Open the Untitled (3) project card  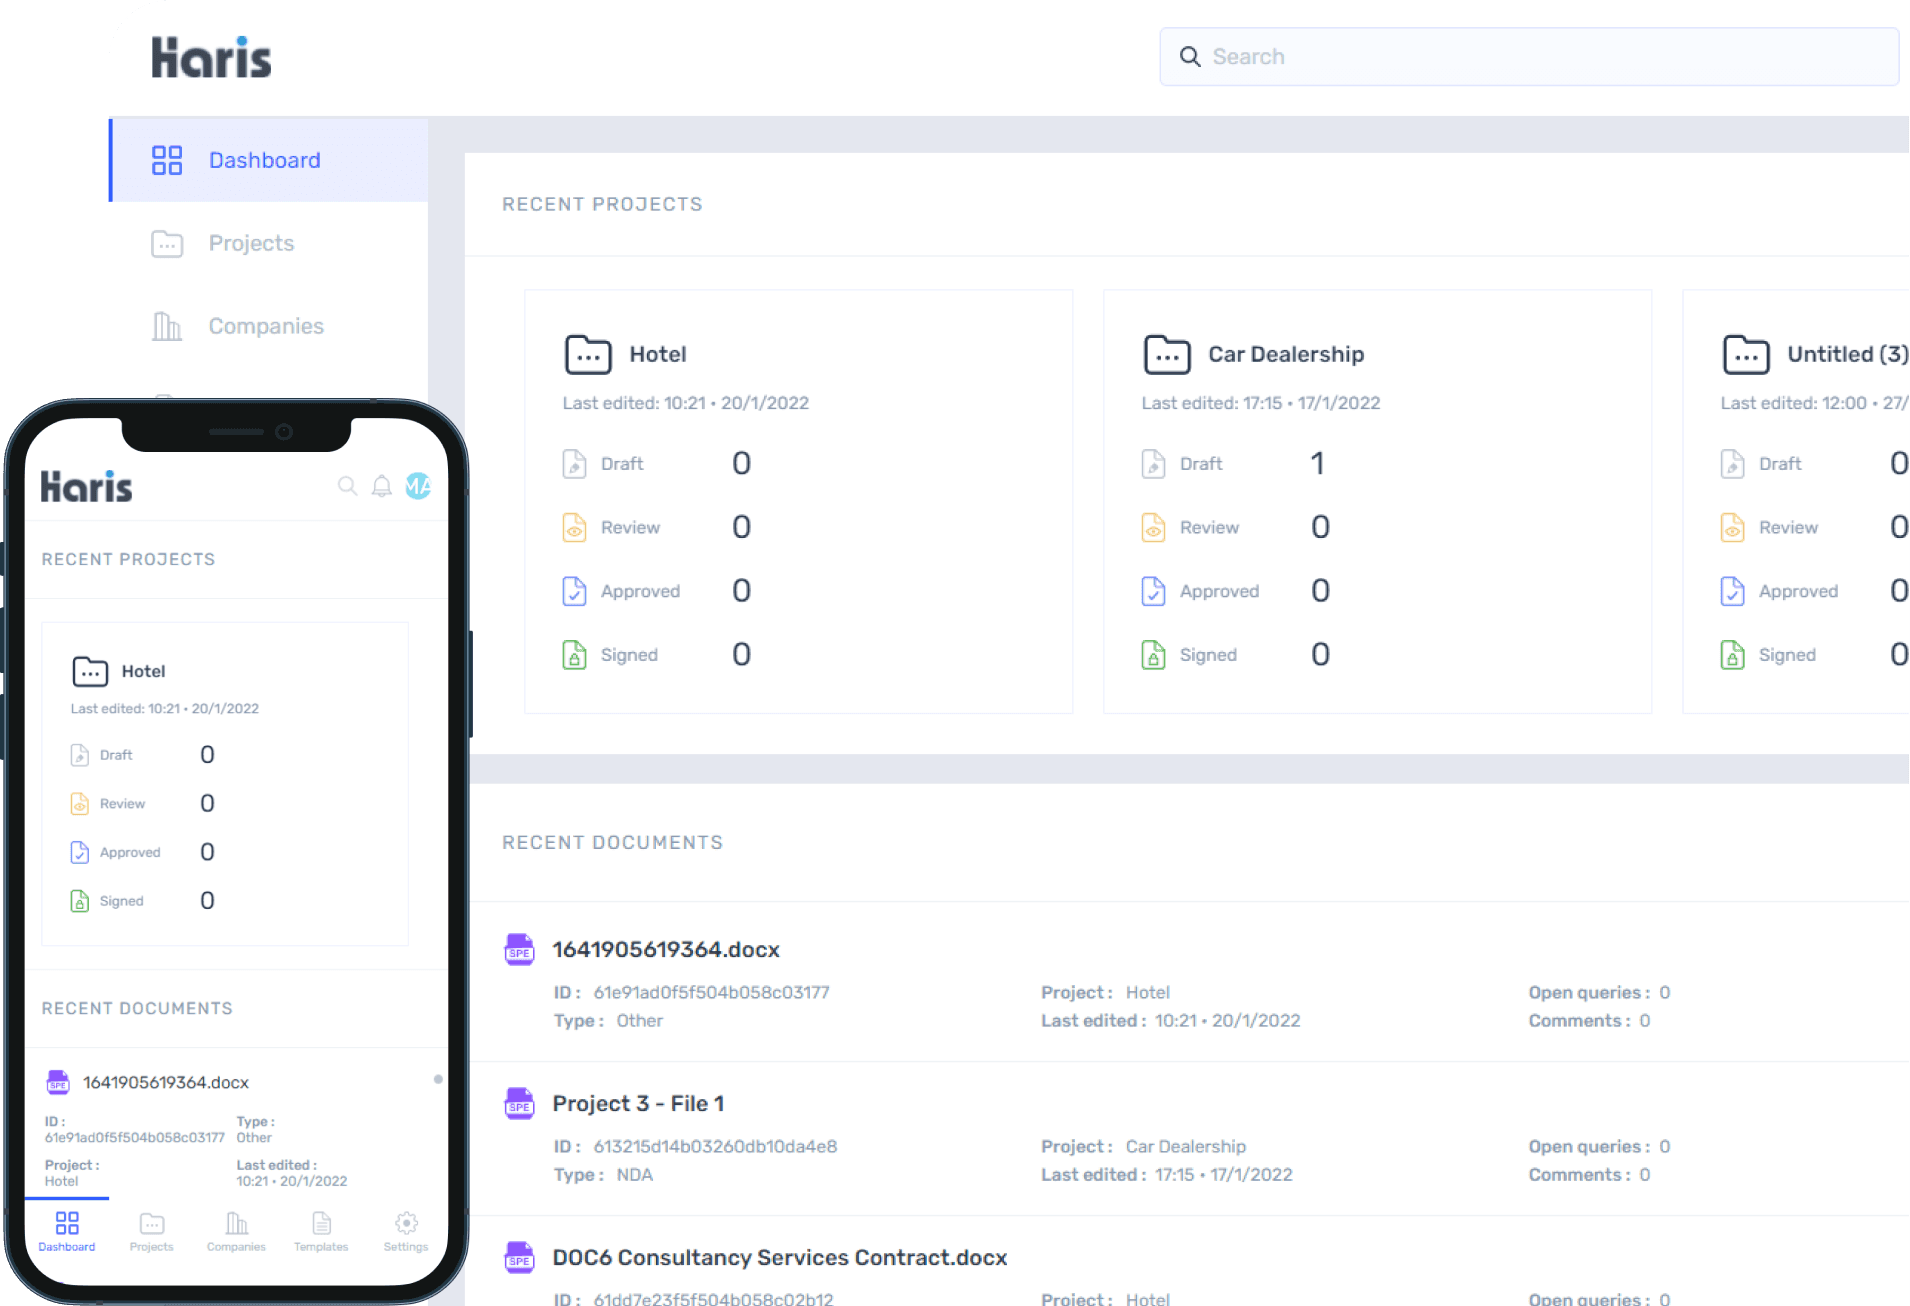[1796, 502]
